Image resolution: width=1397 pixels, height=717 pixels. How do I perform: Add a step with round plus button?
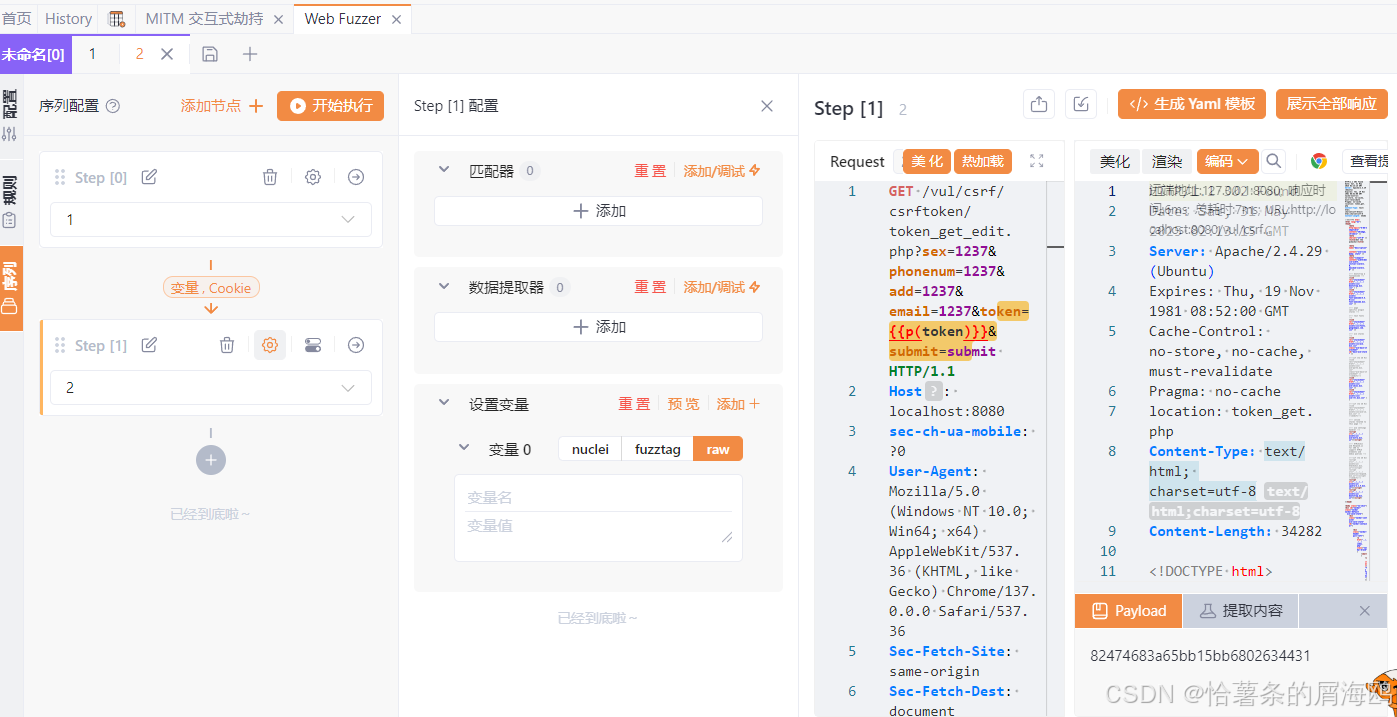point(211,460)
